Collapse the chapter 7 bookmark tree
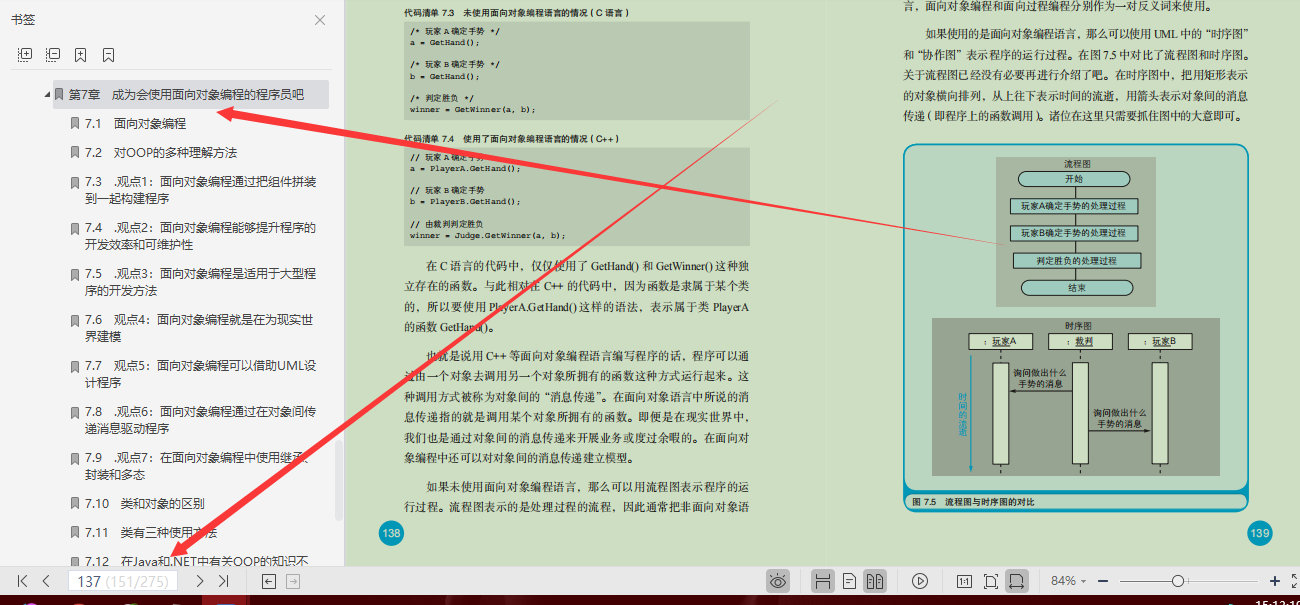This screenshot has height=605, width=1300. click(x=45, y=93)
